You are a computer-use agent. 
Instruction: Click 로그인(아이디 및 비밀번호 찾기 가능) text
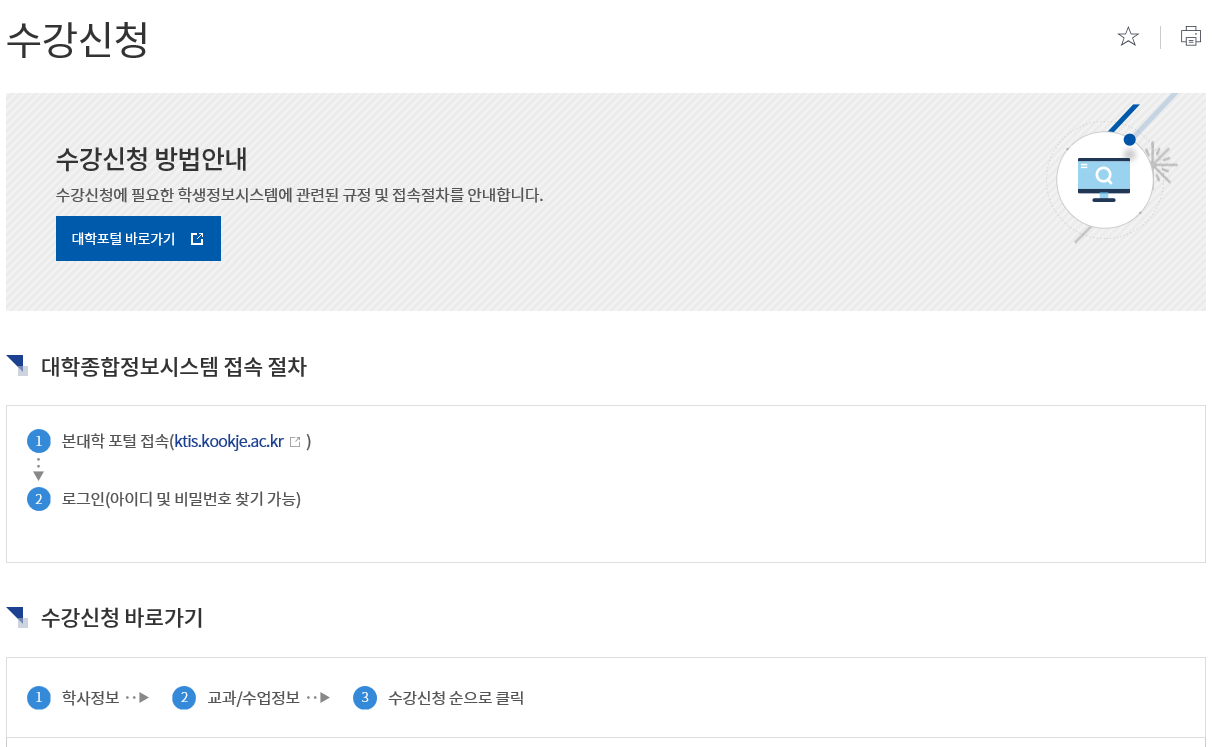click(181, 499)
